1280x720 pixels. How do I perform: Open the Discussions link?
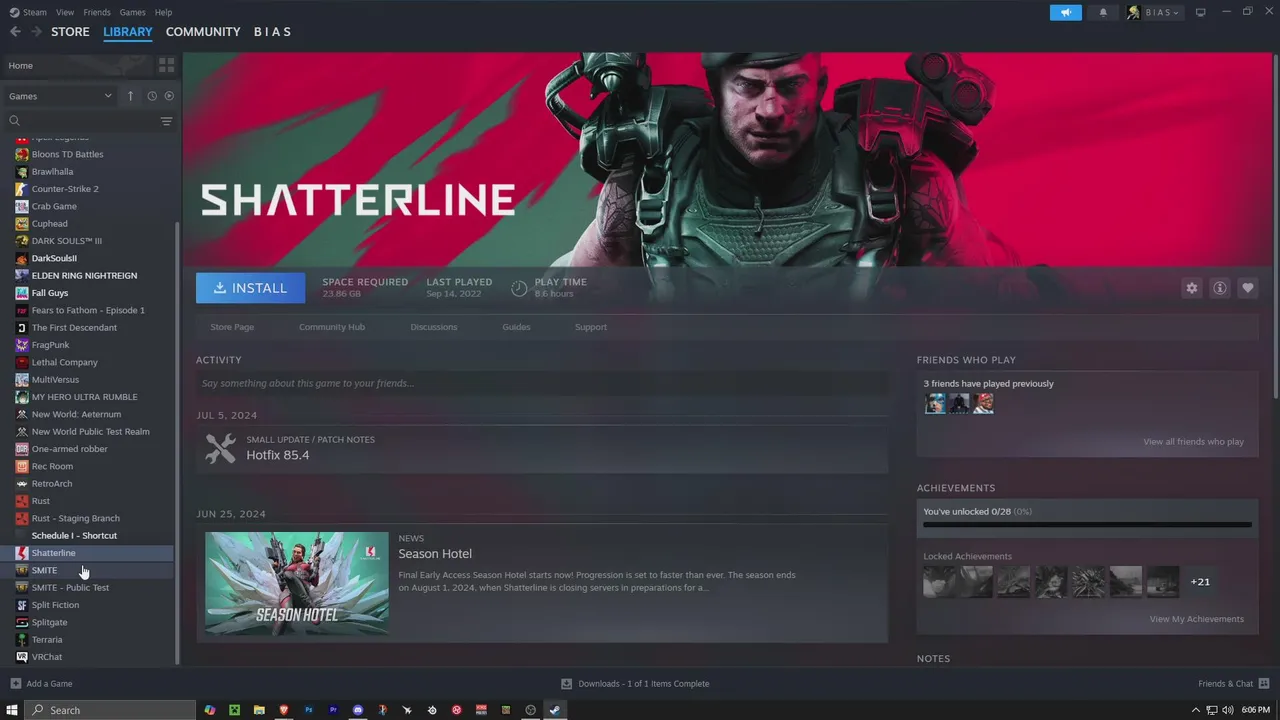(x=434, y=327)
